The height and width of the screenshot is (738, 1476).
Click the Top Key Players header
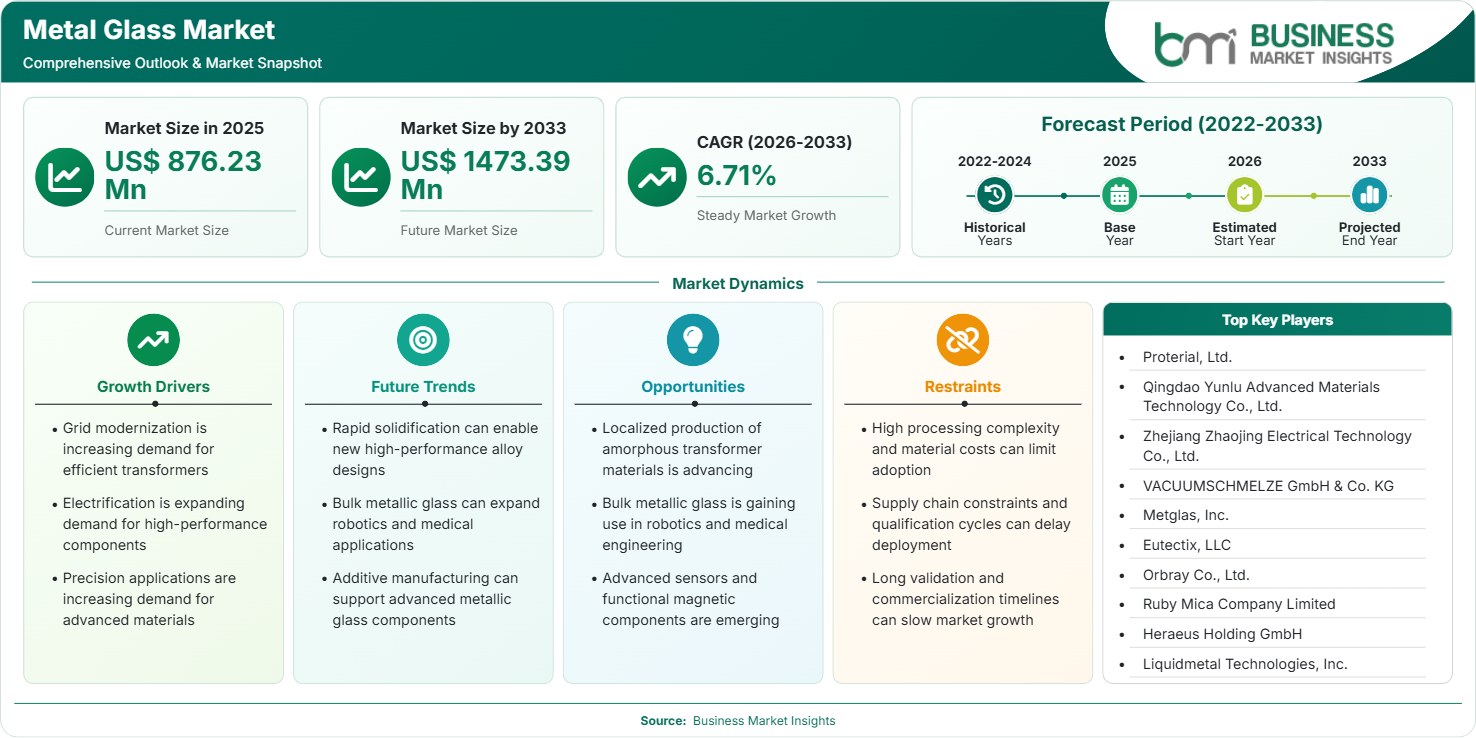[x=1277, y=320]
